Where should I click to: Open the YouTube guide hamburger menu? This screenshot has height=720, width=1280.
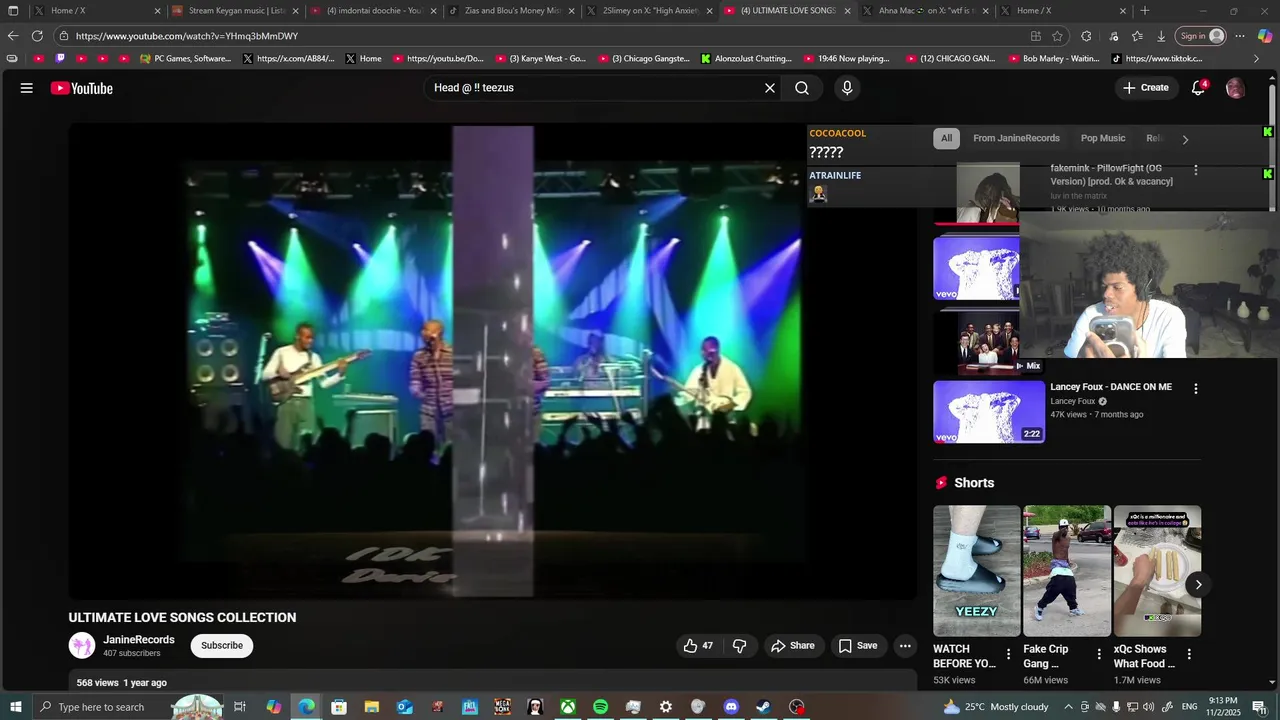[x=27, y=88]
